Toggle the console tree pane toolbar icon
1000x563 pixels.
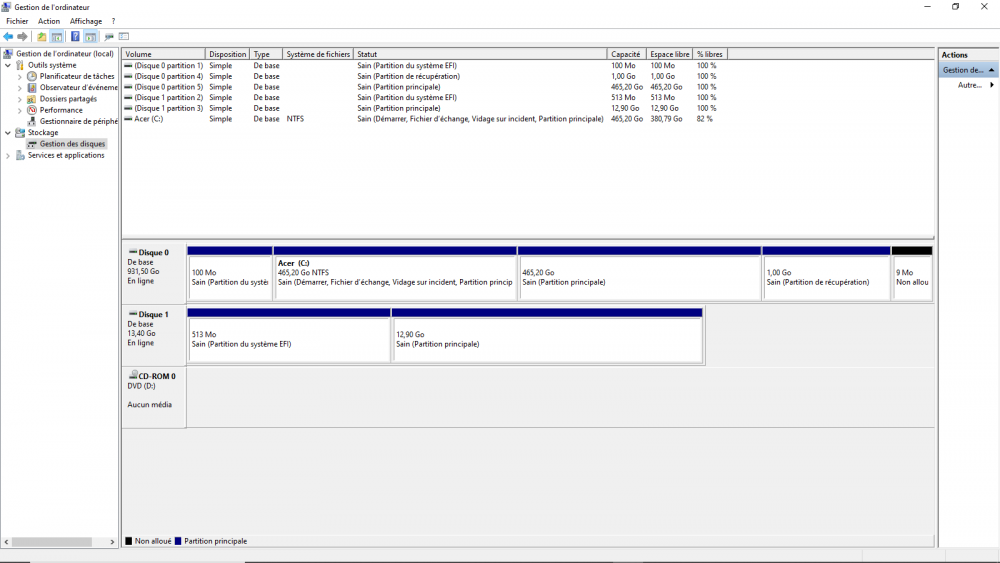point(57,37)
